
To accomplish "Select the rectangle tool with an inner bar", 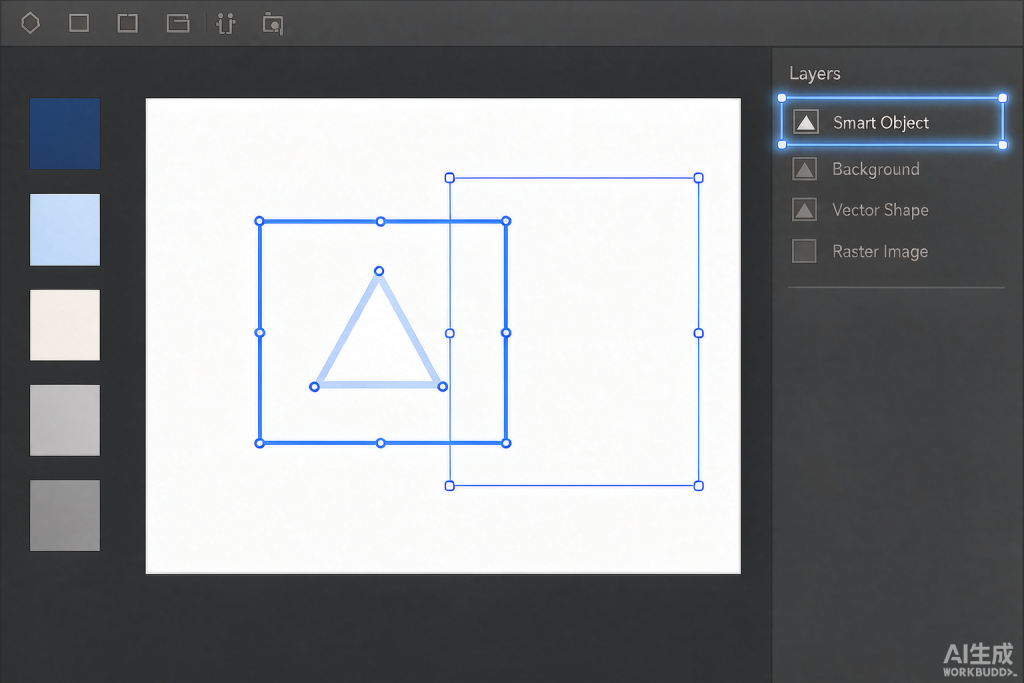I will pos(178,24).
